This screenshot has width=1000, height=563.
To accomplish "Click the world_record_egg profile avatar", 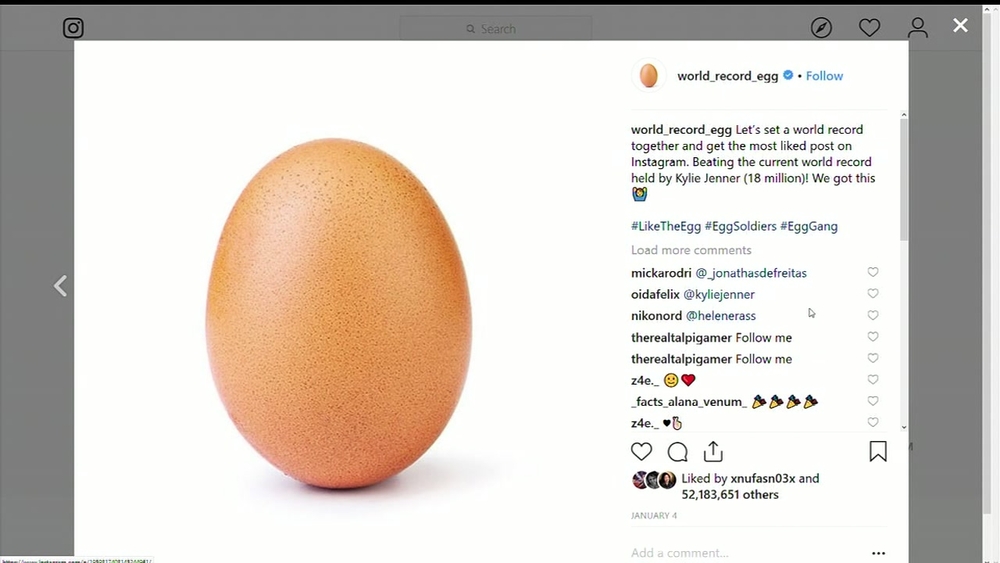I will (x=649, y=76).
